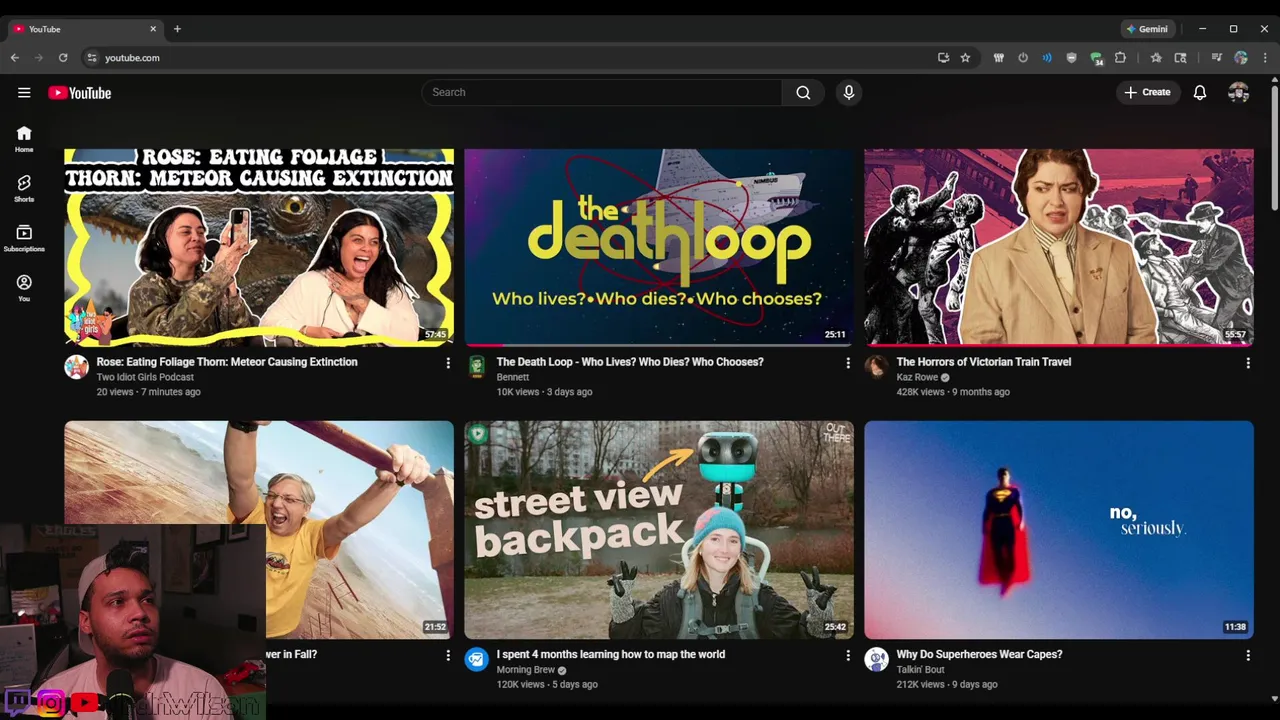Viewport: 1280px width, 720px height.
Task: Bookmark this page with star icon
Action: click(x=965, y=58)
